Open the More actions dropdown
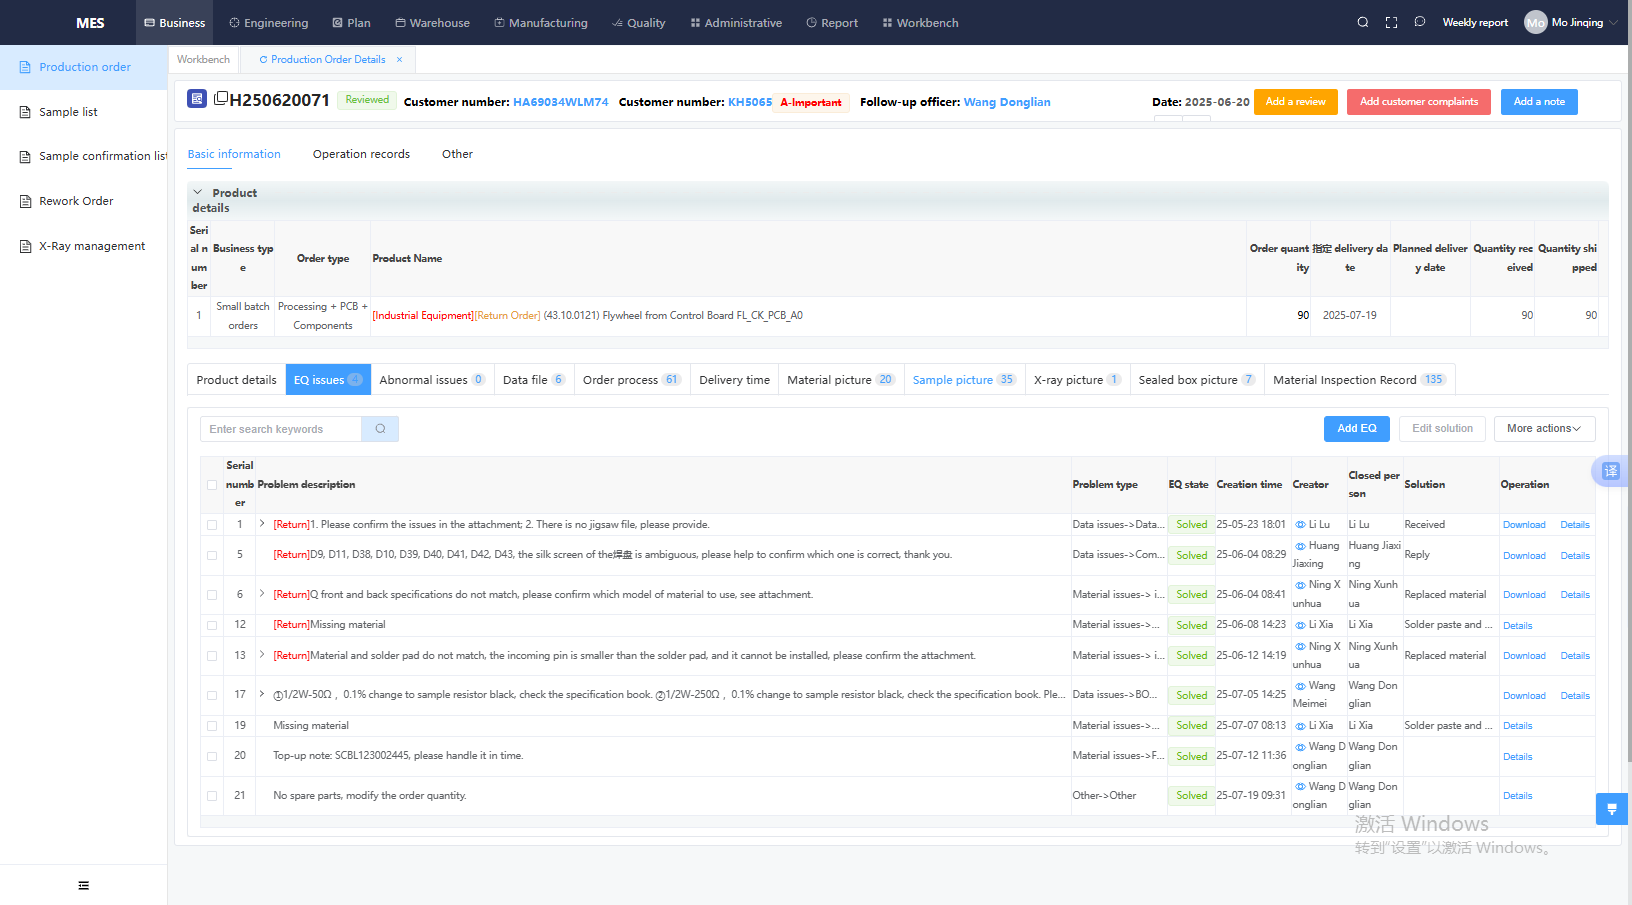This screenshot has width=1632, height=905. tap(1544, 429)
